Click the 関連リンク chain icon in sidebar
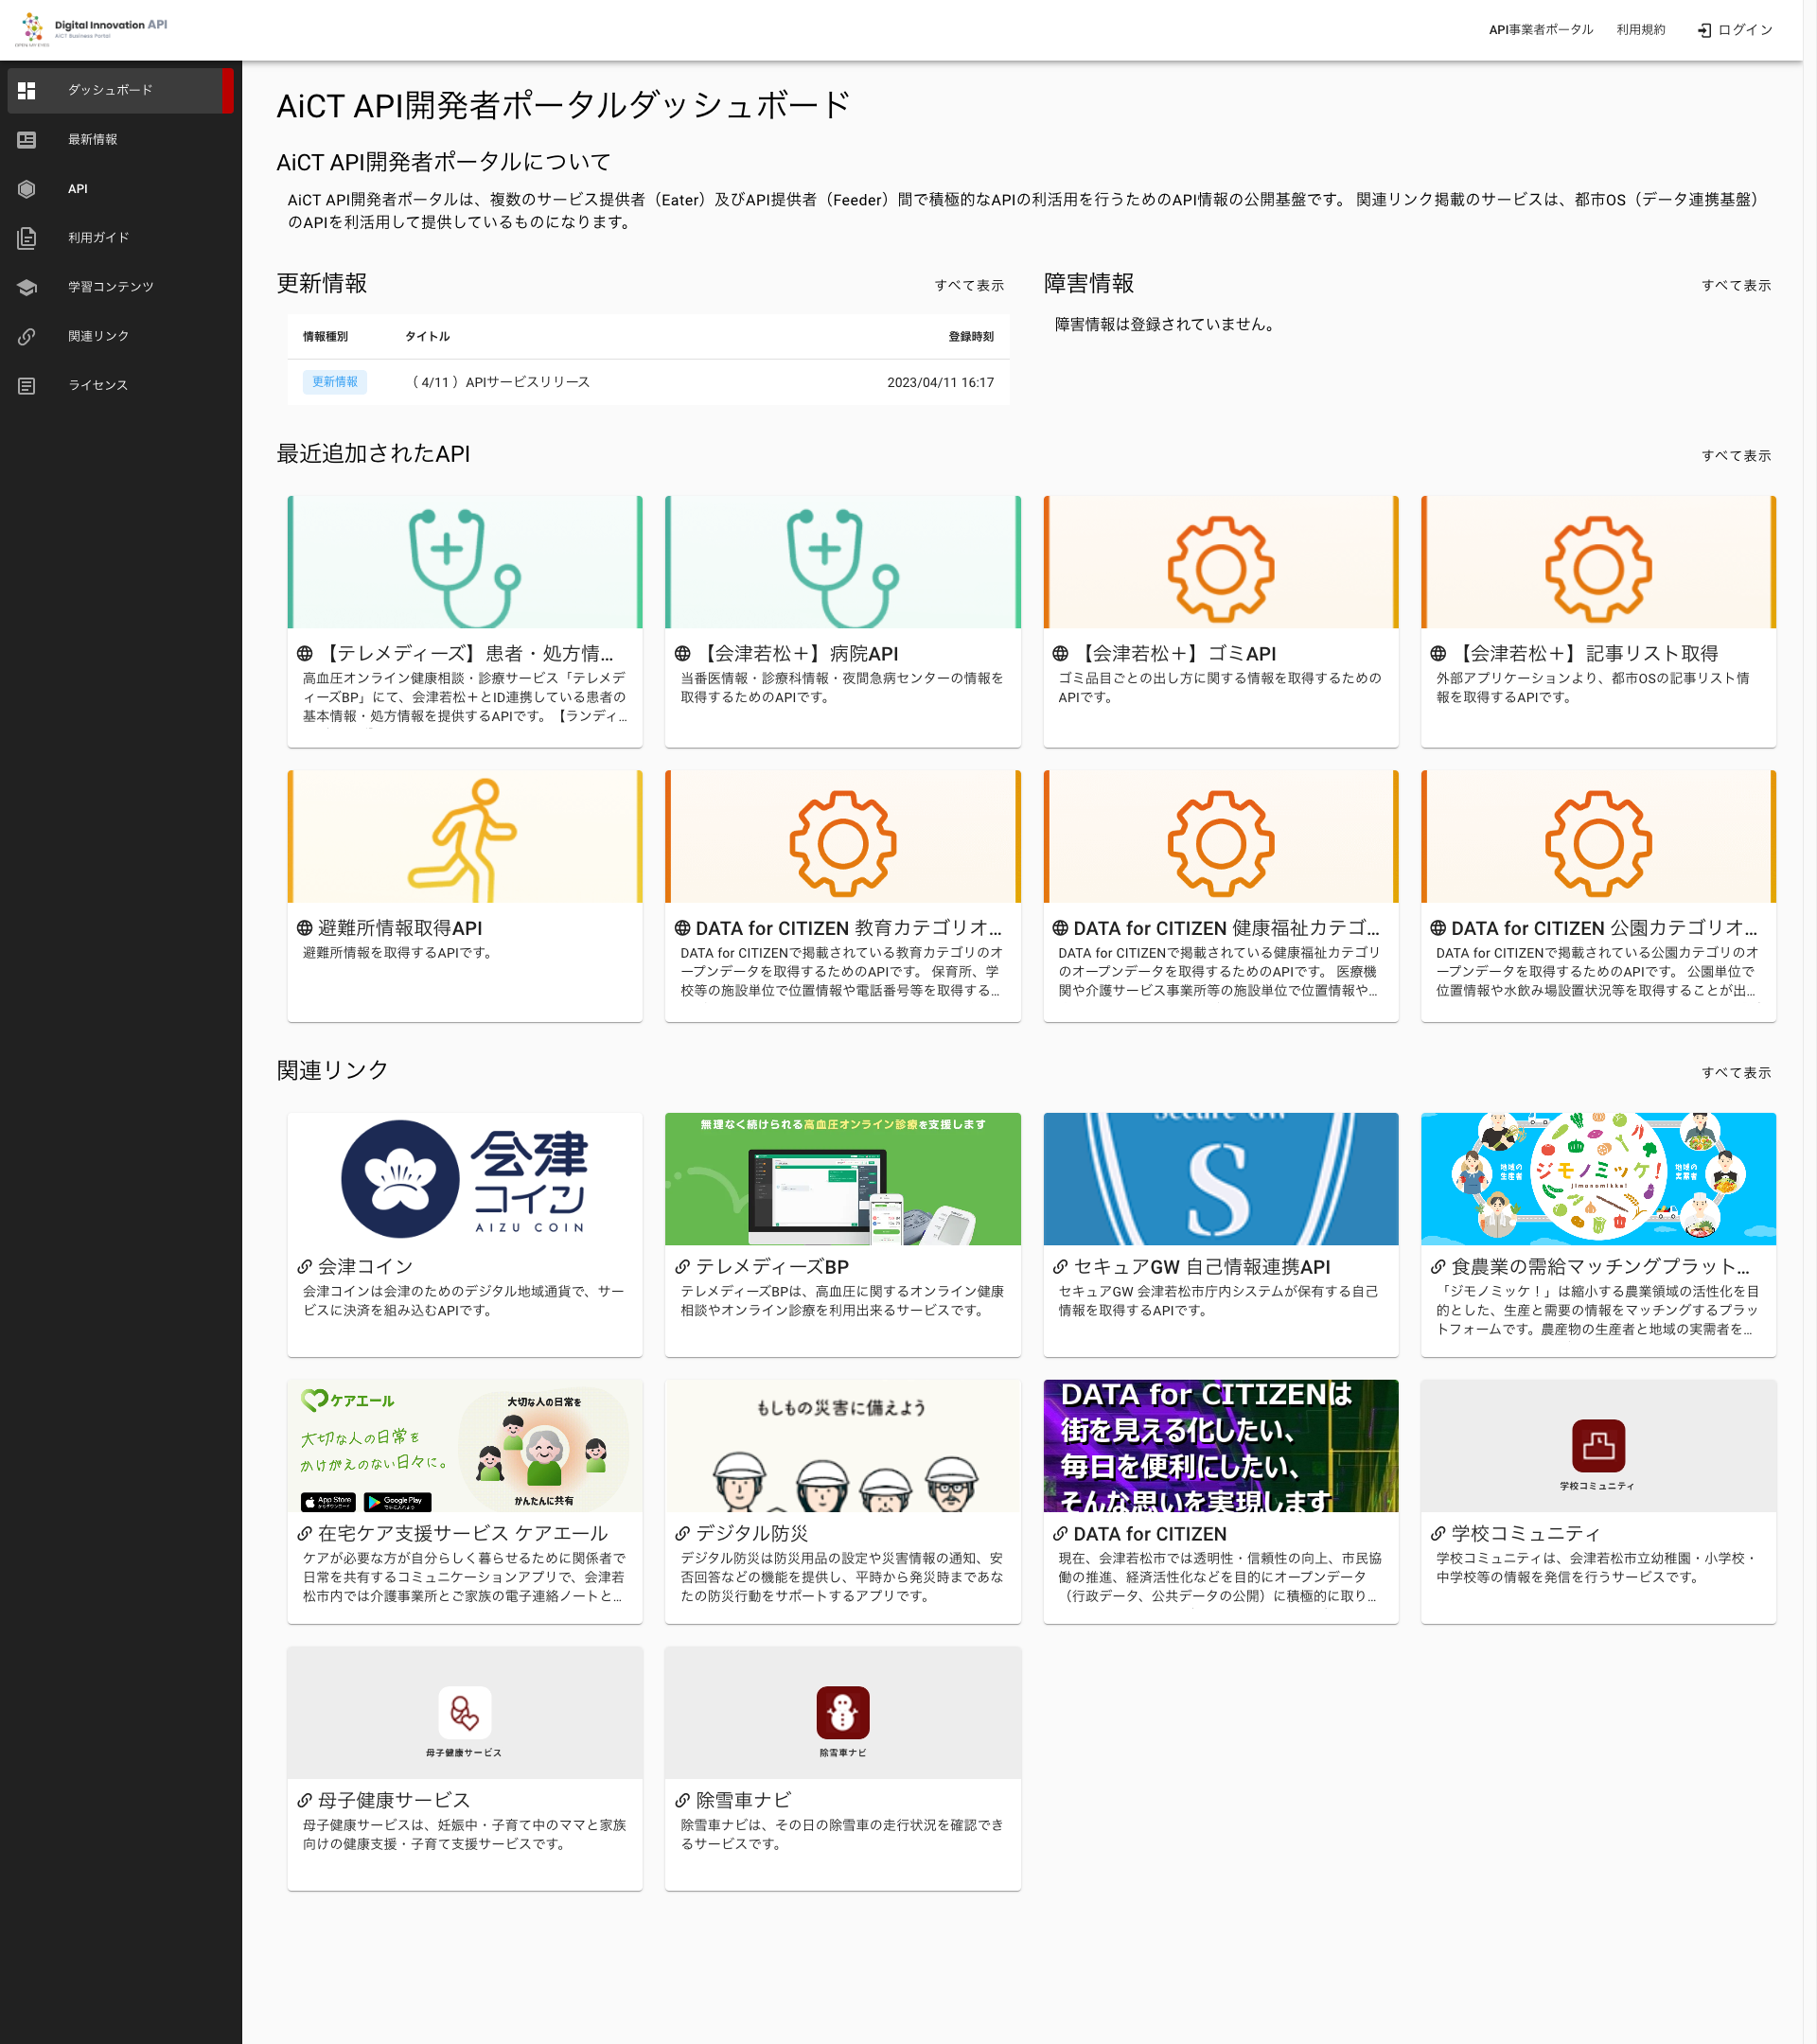Viewport: 1817px width, 2044px height. [x=27, y=336]
